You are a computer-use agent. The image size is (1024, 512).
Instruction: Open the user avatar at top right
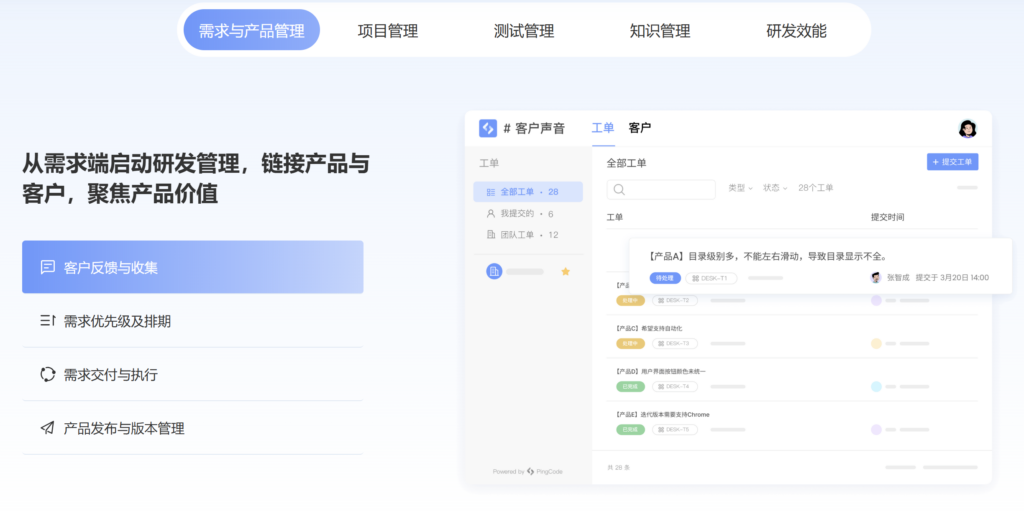pos(967,129)
